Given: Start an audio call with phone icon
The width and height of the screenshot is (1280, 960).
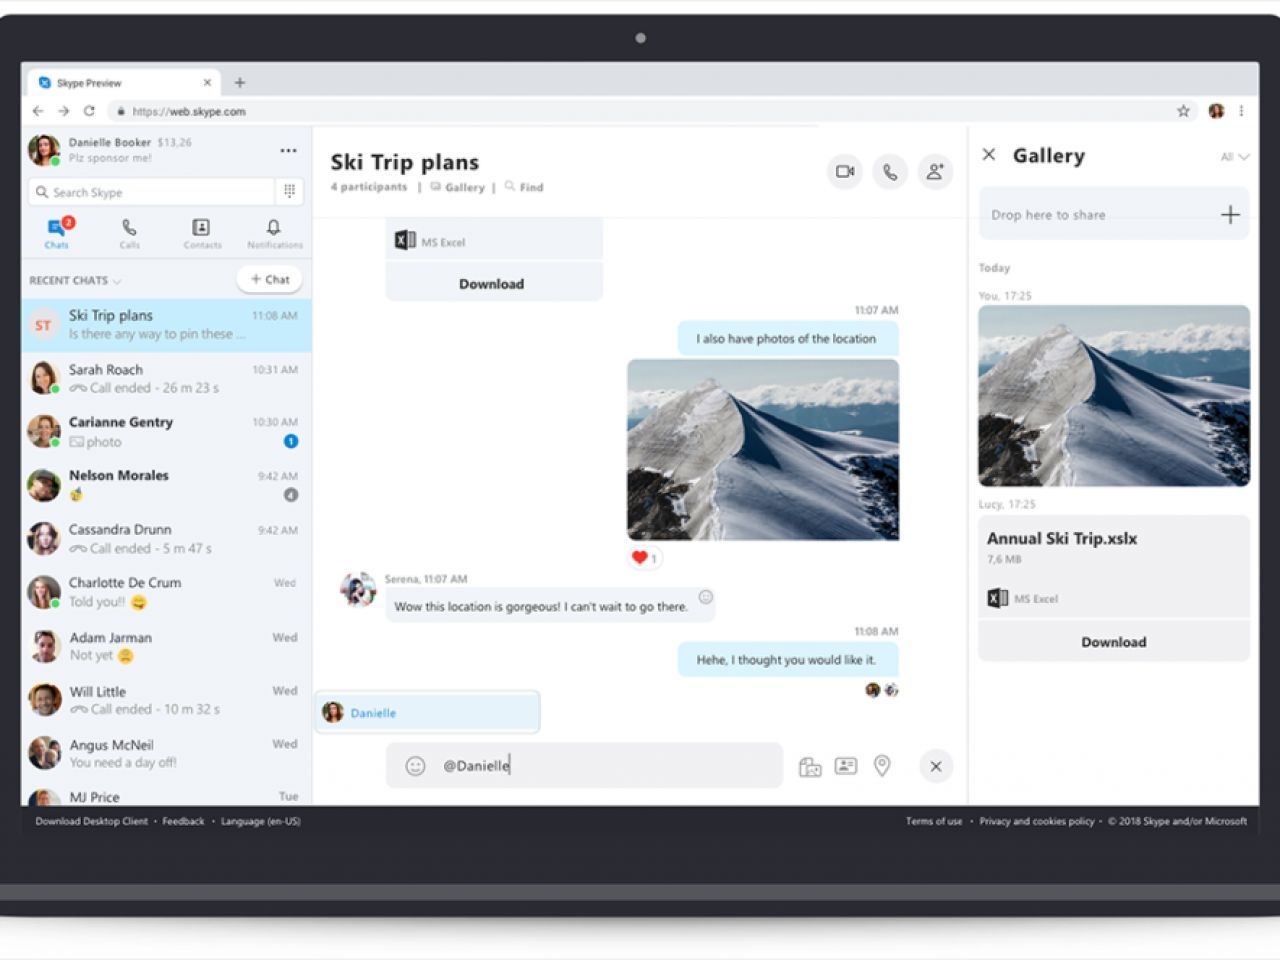Looking at the screenshot, I should pos(890,172).
